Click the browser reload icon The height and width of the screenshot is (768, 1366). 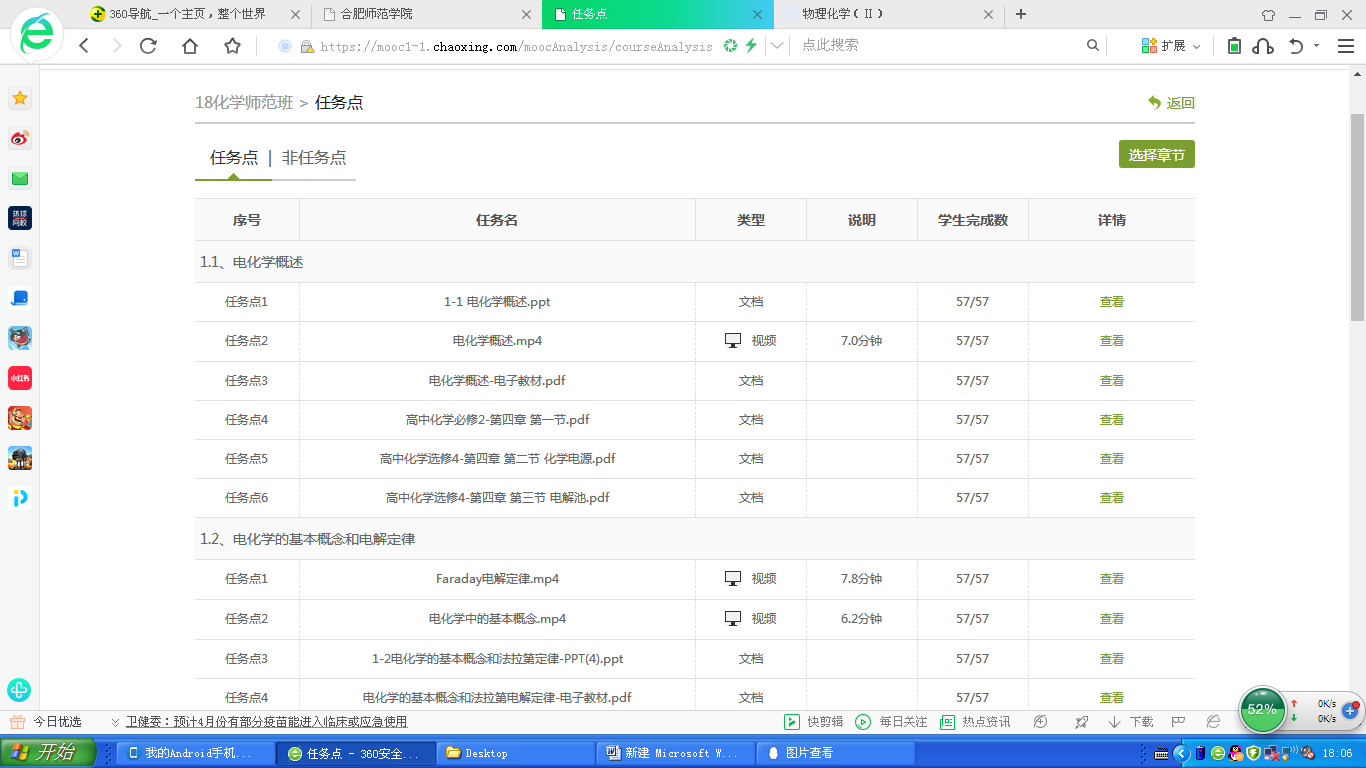coord(148,46)
